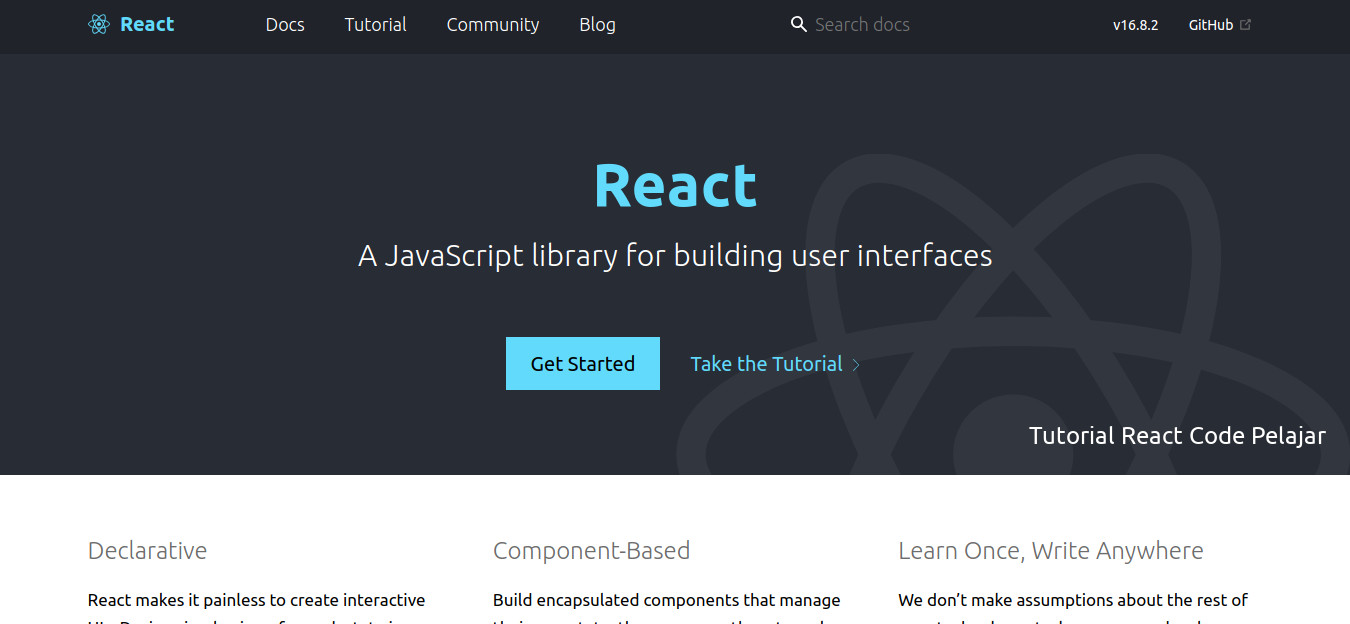
Task: Select the Declarative heading
Action: click(x=147, y=551)
